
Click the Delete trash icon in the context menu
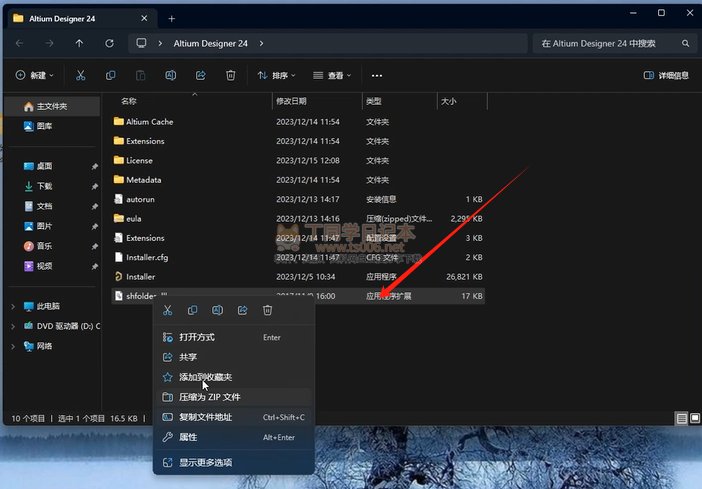pos(267,311)
